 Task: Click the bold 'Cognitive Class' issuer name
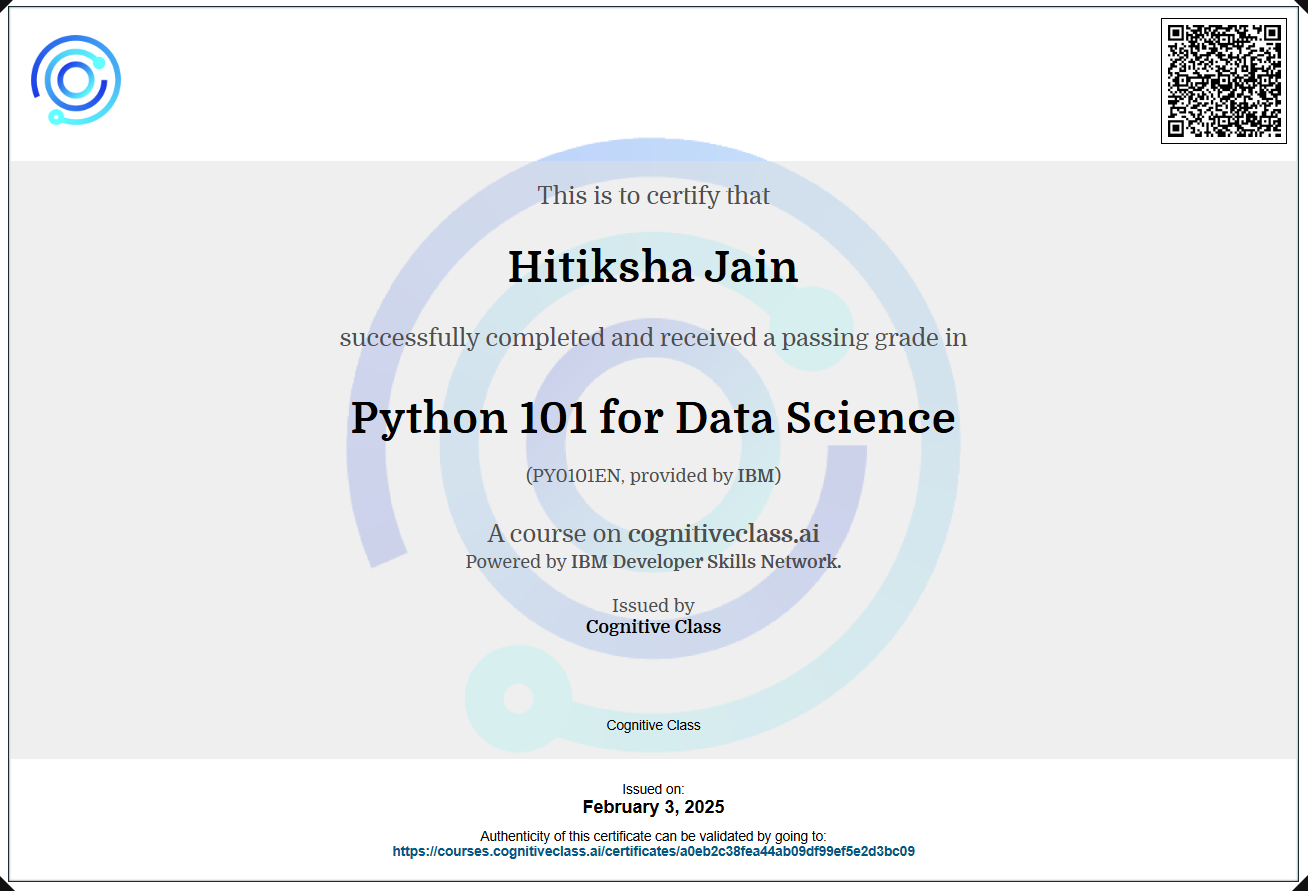(x=653, y=627)
